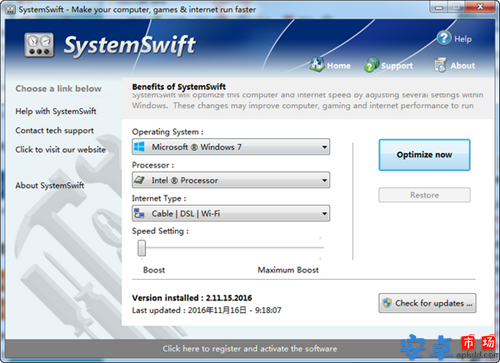Viewport: 500px width, 363px height.
Task: Expand the Operating System dropdown arrow
Action: coord(324,147)
